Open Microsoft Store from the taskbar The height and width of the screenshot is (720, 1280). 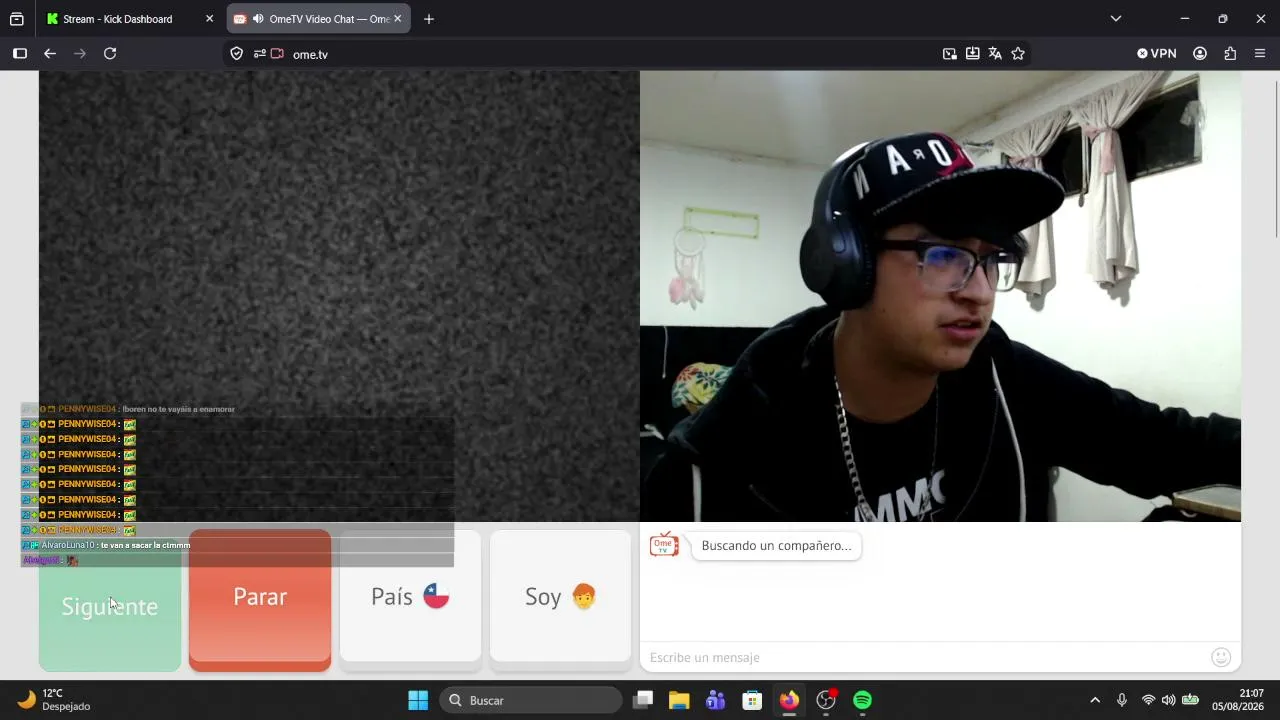(752, 700)
